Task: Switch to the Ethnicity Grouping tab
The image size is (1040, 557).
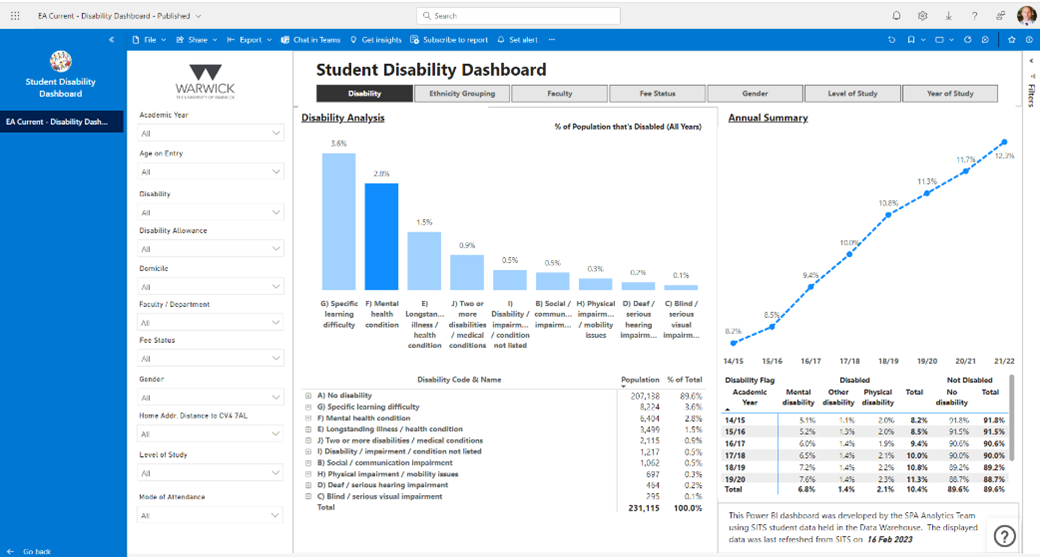Action: 462,93
